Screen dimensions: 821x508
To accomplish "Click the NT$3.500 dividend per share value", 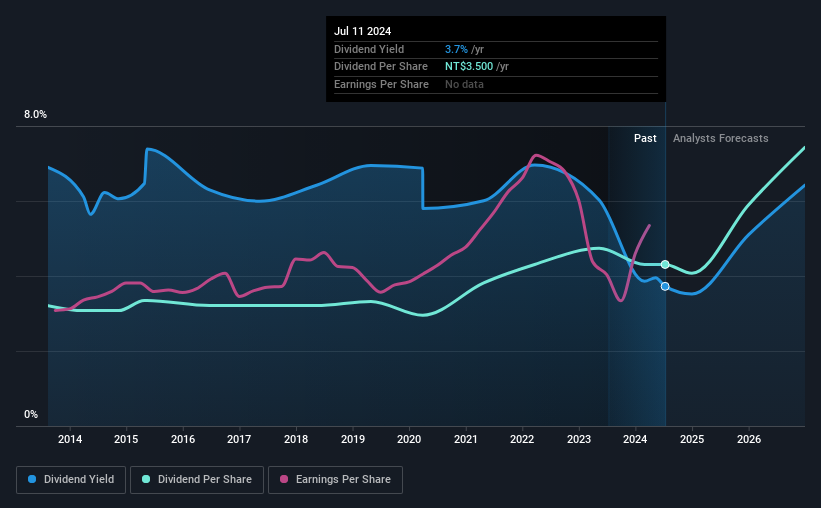I will click(469, 67).
